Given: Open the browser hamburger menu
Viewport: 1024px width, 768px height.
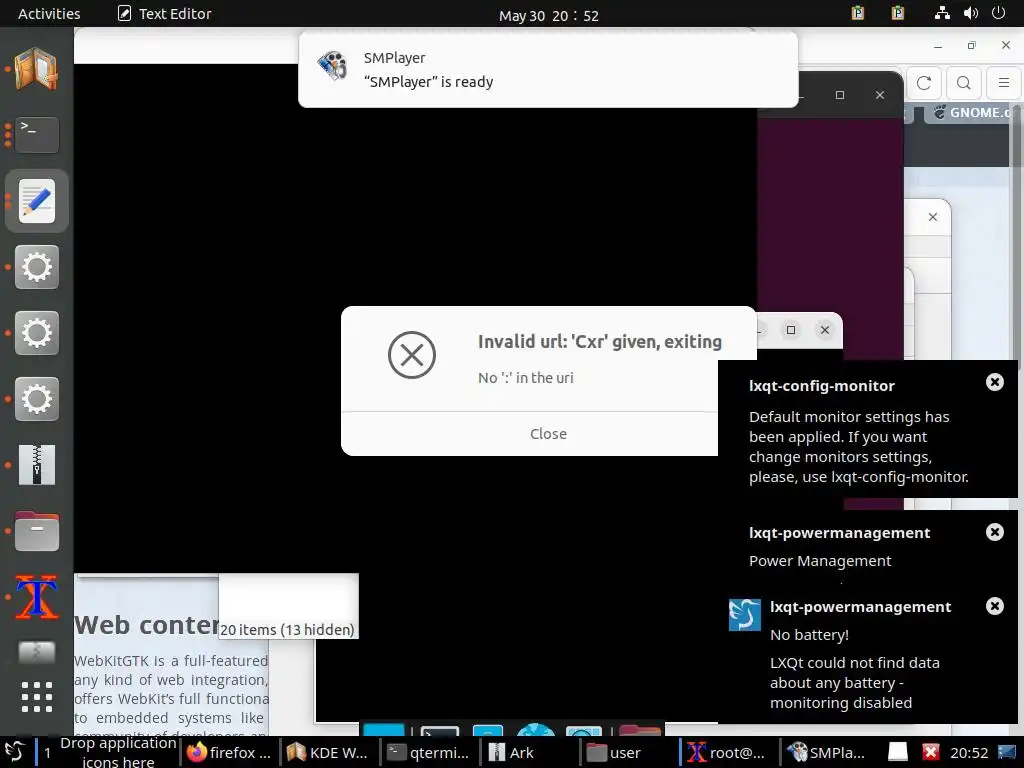Looking at the screenshot, I should coord(1004,83).
